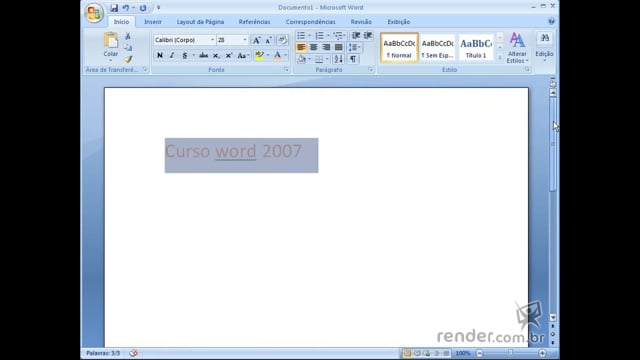Toggle show paragraph marks (¶)

(x=353, y=59)
